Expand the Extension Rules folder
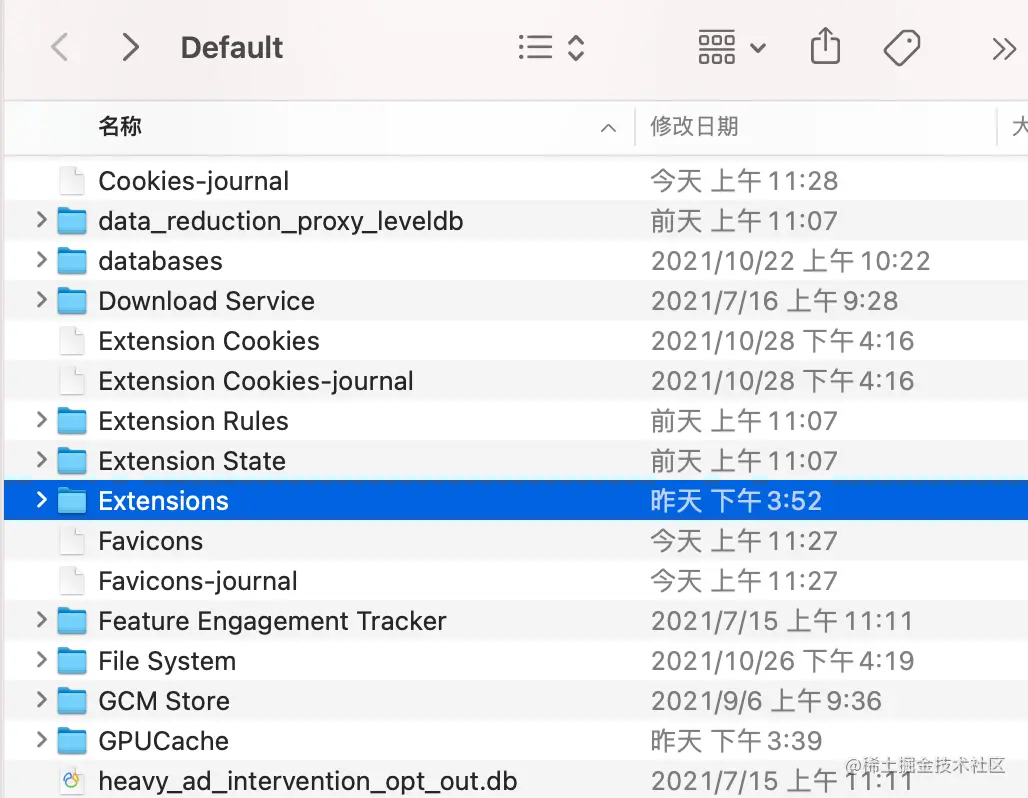1028x798 pixels. [x=41, y=420]
